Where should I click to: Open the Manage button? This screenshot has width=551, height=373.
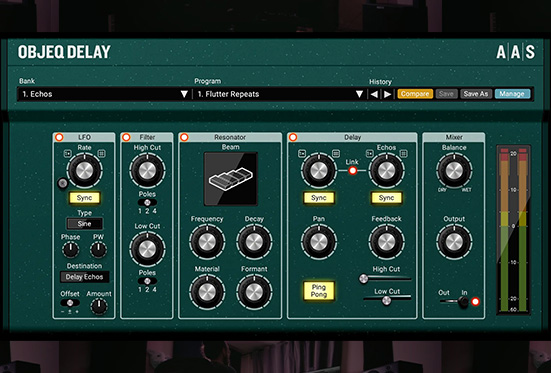pyautogui.click(x=512, y=94)
